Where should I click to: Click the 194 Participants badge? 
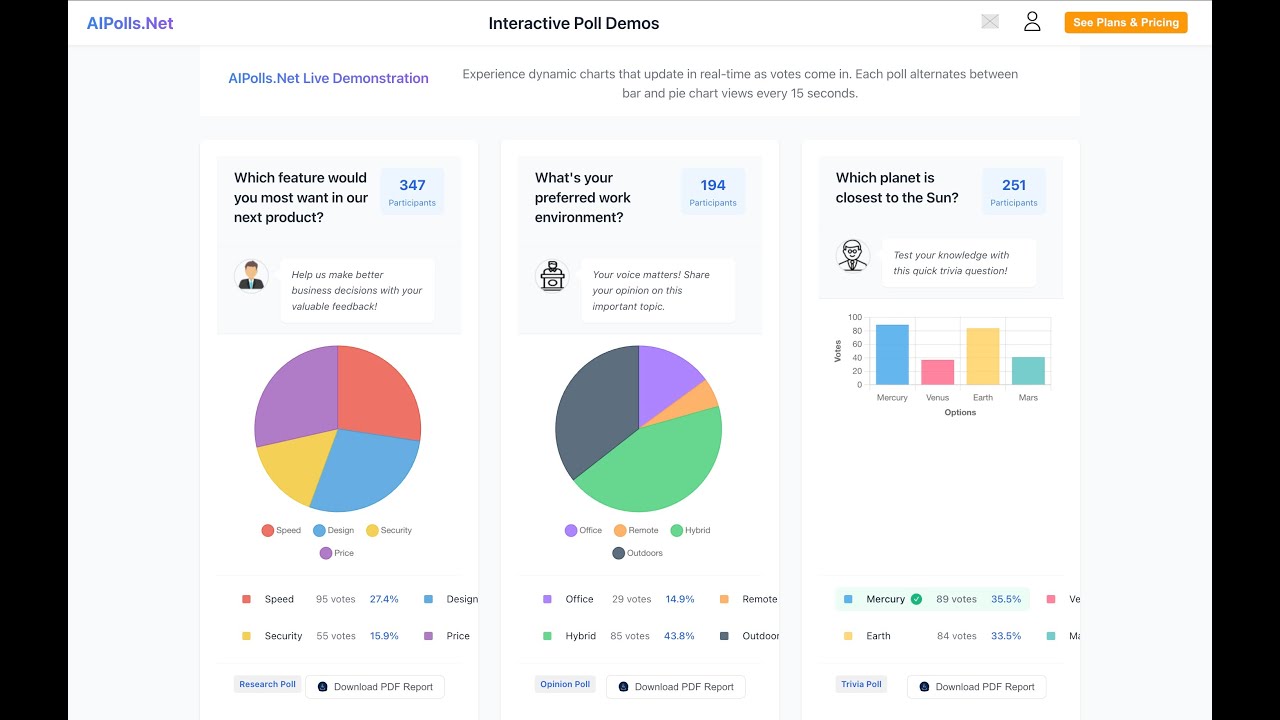713,192
